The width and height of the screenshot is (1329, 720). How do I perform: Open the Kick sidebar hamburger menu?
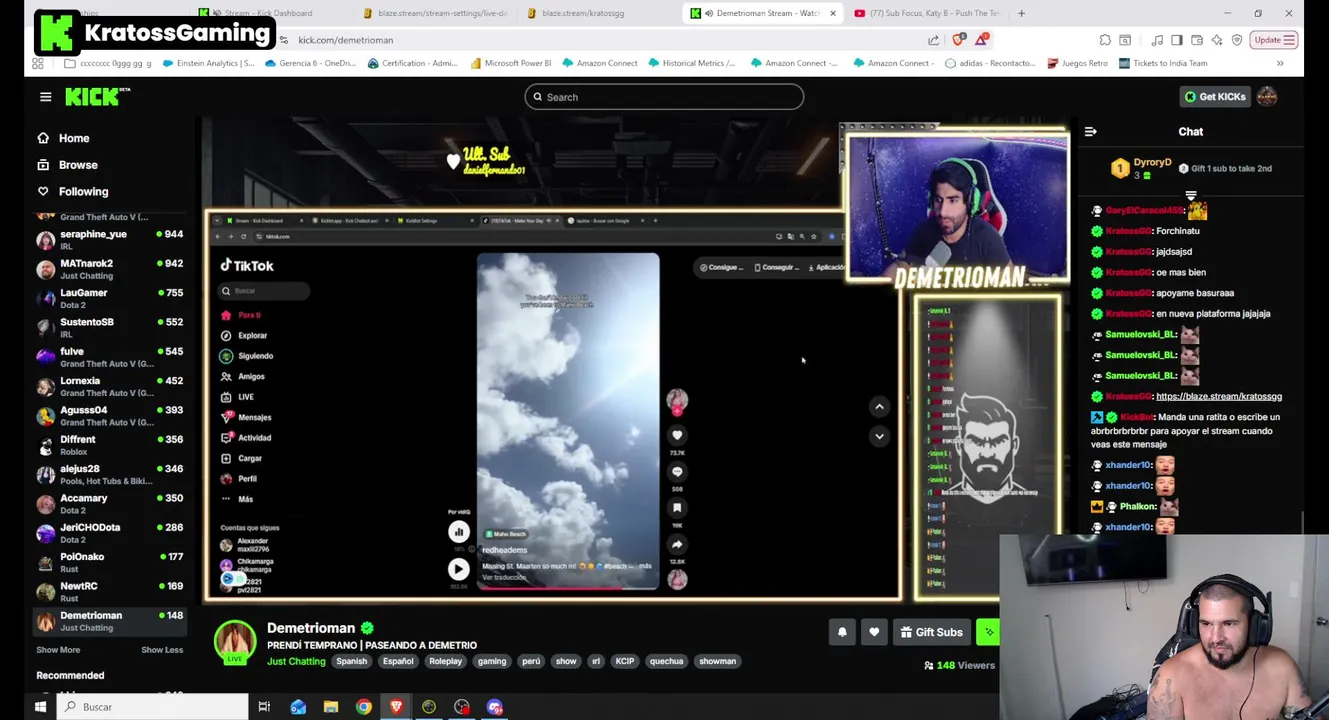pos(45,97)
